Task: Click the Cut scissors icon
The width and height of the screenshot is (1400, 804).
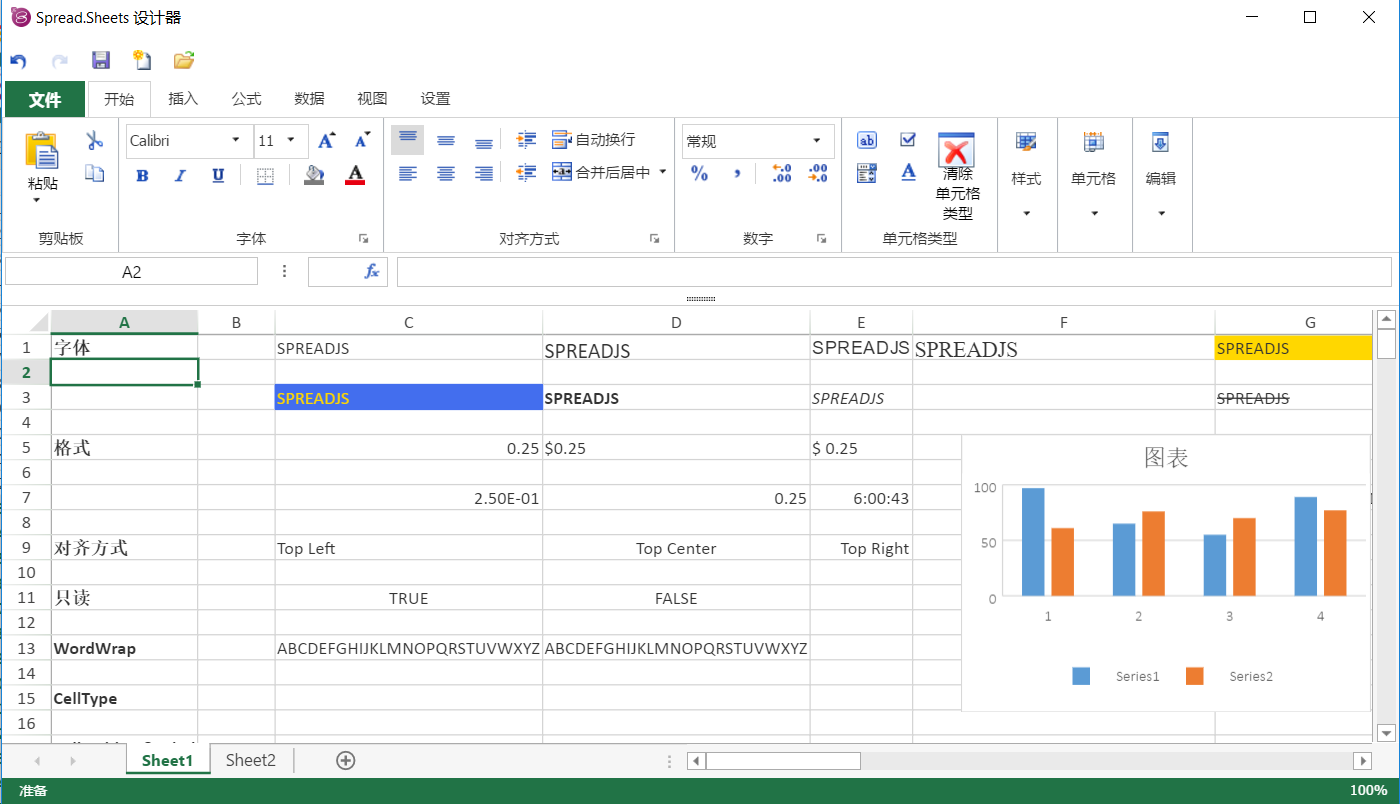Action: click(95, 140)
